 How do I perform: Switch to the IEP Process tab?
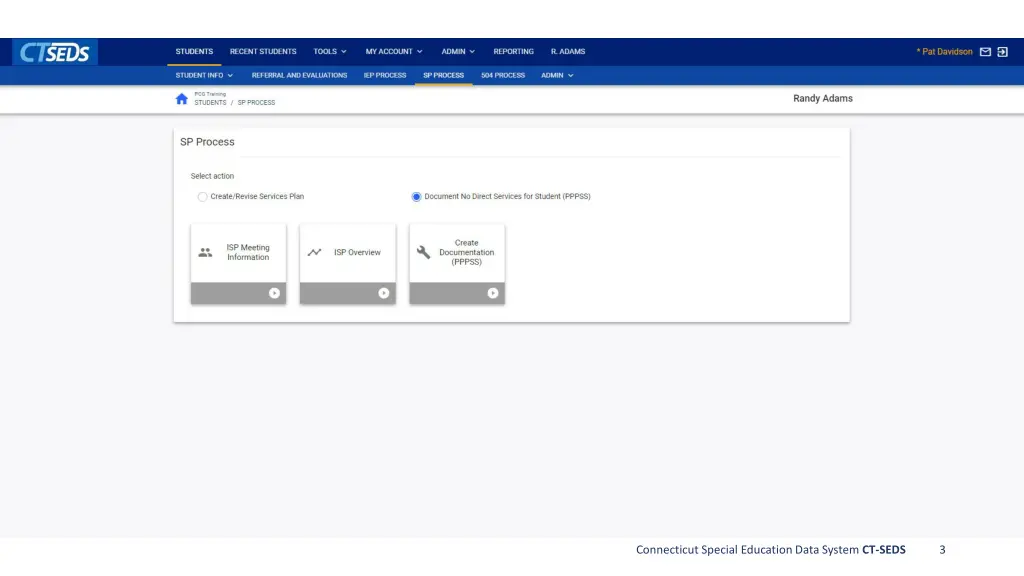pyautogui.click(x=385, y=75)
